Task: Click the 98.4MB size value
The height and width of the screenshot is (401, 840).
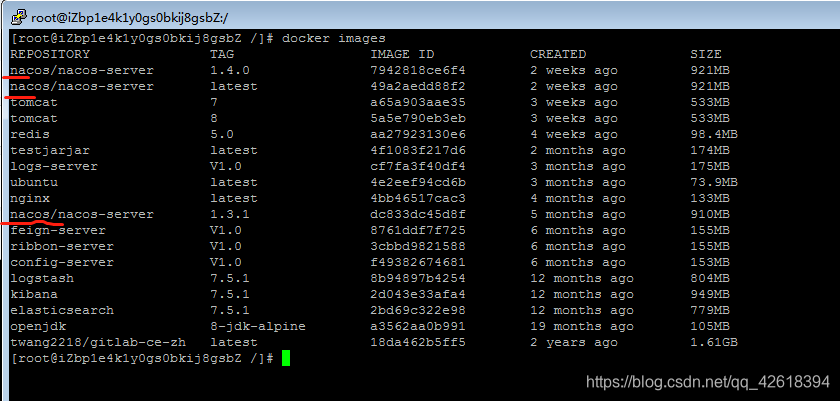Action: pyautogui.click(x=714, y=134)
